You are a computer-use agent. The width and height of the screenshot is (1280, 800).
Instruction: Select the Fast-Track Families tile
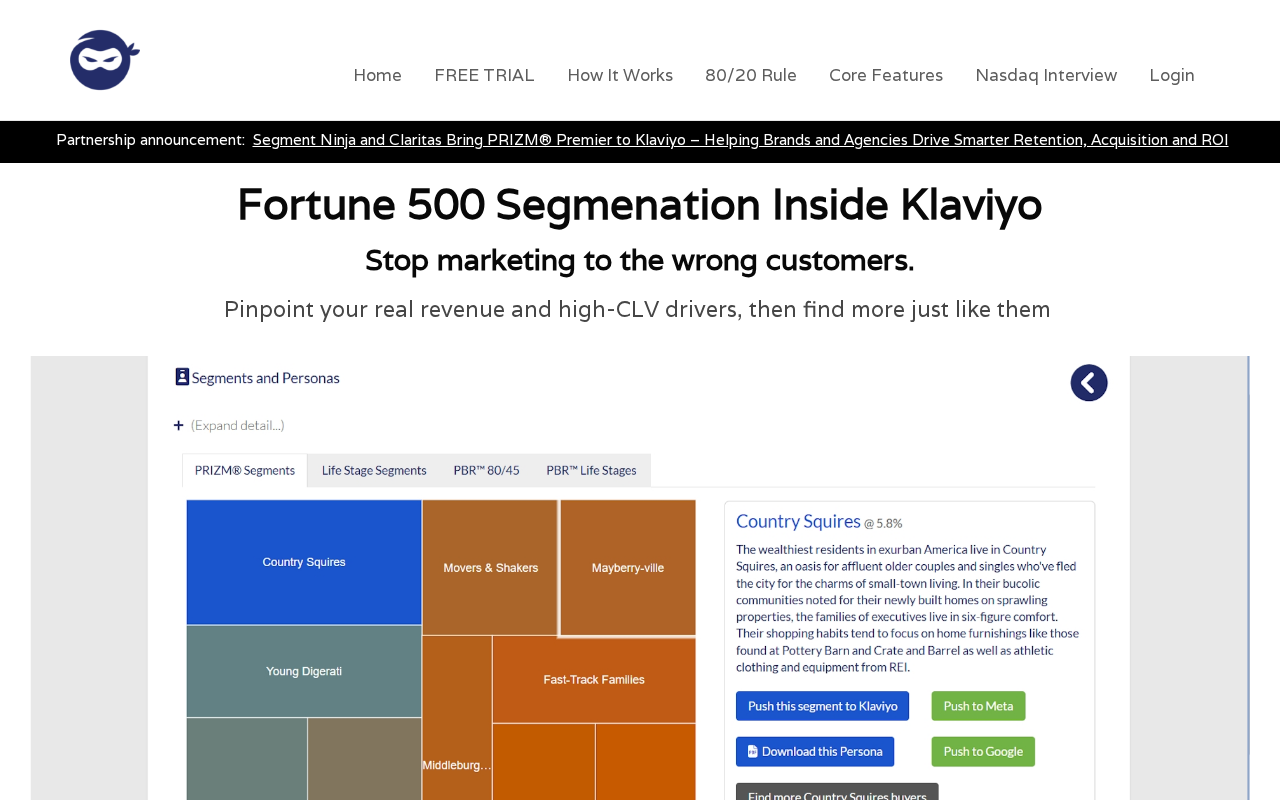(x=594, y=680)
